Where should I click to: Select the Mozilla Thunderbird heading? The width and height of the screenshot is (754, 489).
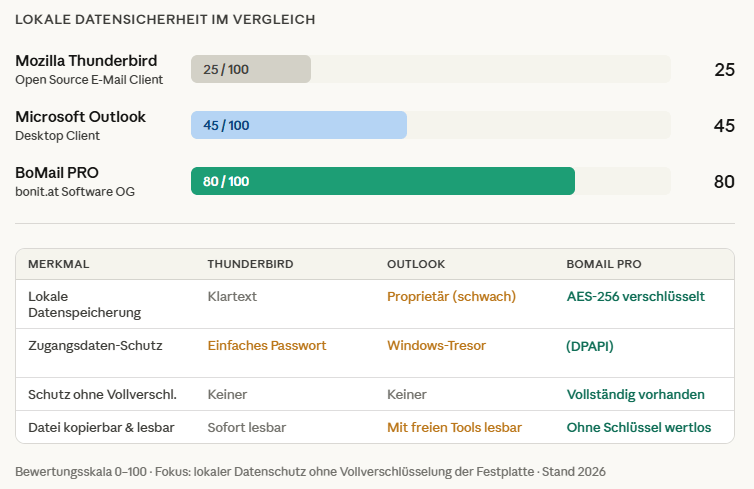86,61
